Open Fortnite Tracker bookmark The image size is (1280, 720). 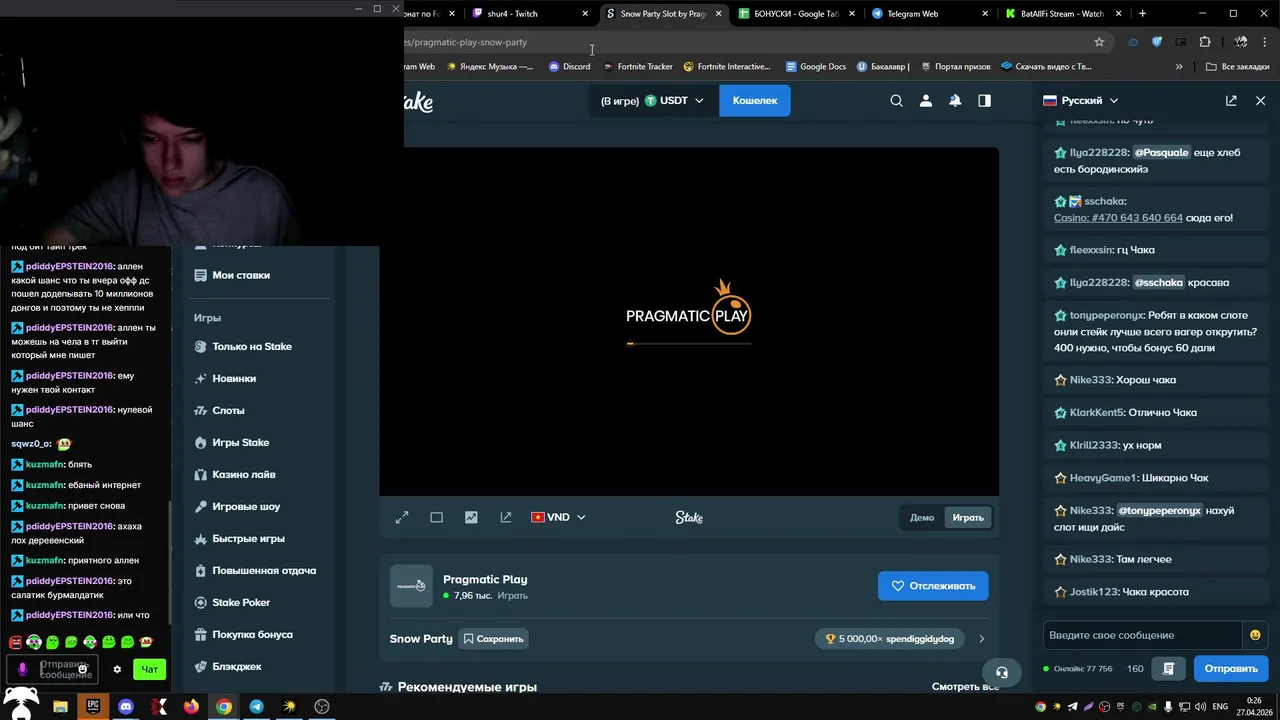point(637,66)
